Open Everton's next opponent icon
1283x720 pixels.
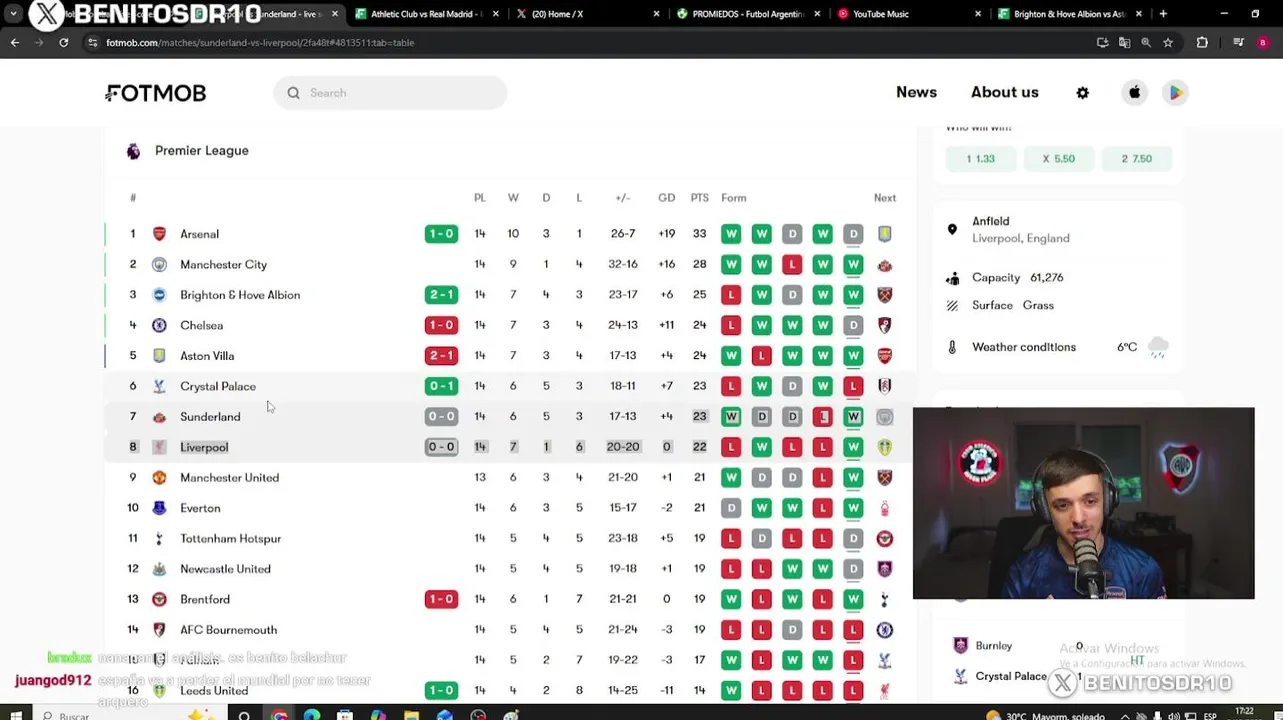pyautogui.click(x=885, y=508)
